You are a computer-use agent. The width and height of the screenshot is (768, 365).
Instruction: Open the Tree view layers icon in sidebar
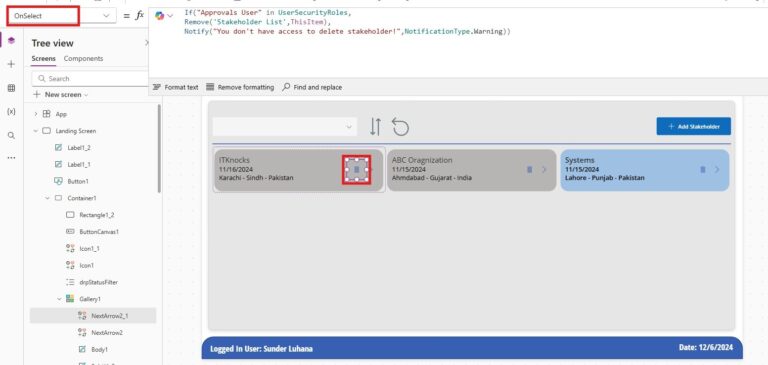[x=11, y=40]
